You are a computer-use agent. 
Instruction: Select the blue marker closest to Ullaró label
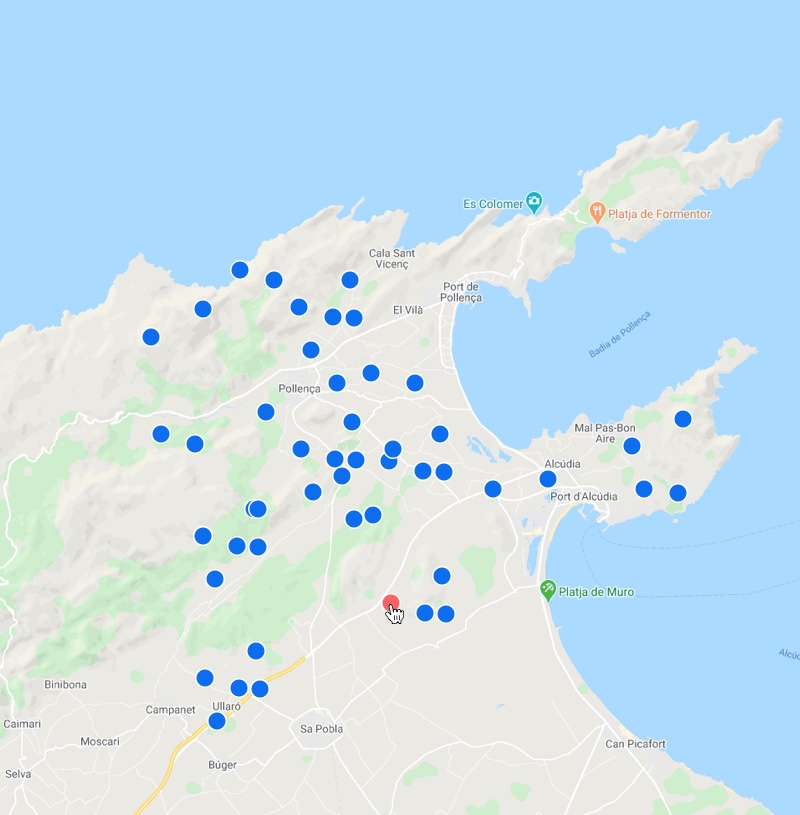pyautogui.click(x=217, y=721)
